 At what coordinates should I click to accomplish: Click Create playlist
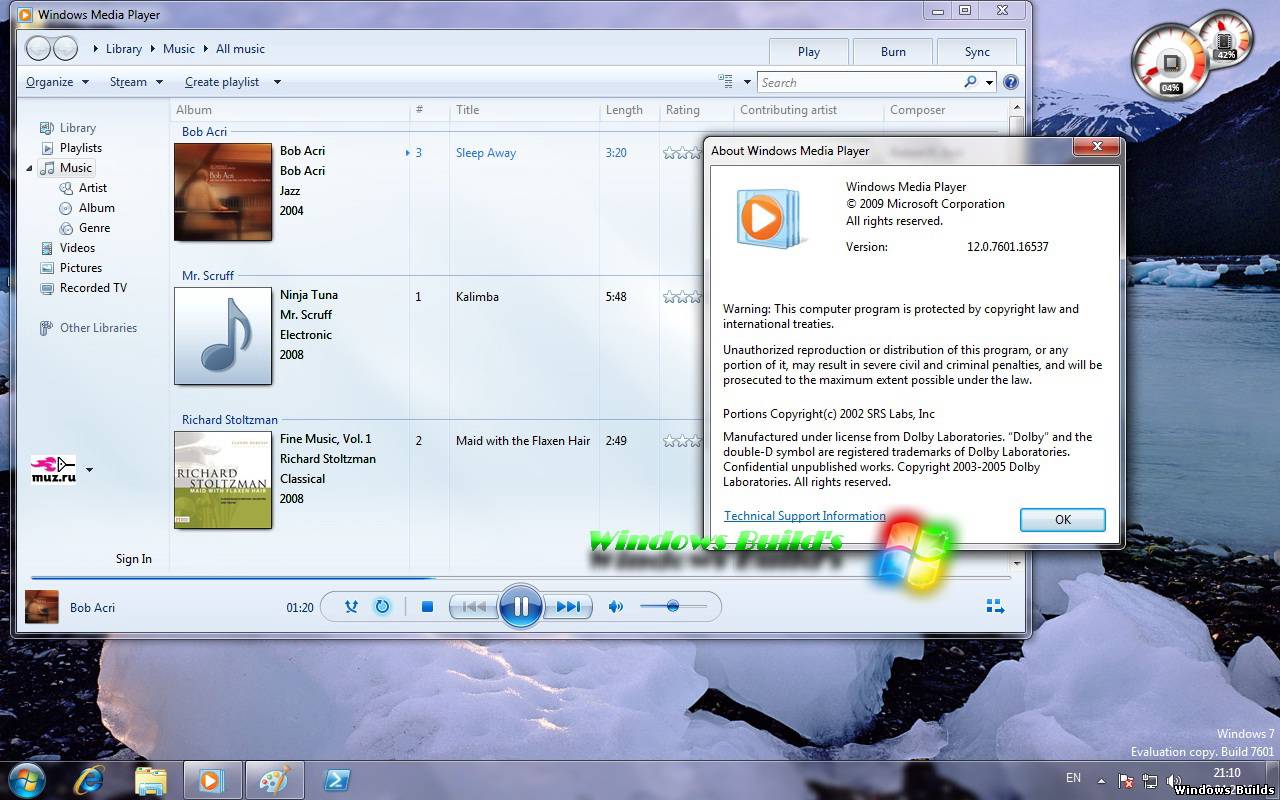coord(222,82)
